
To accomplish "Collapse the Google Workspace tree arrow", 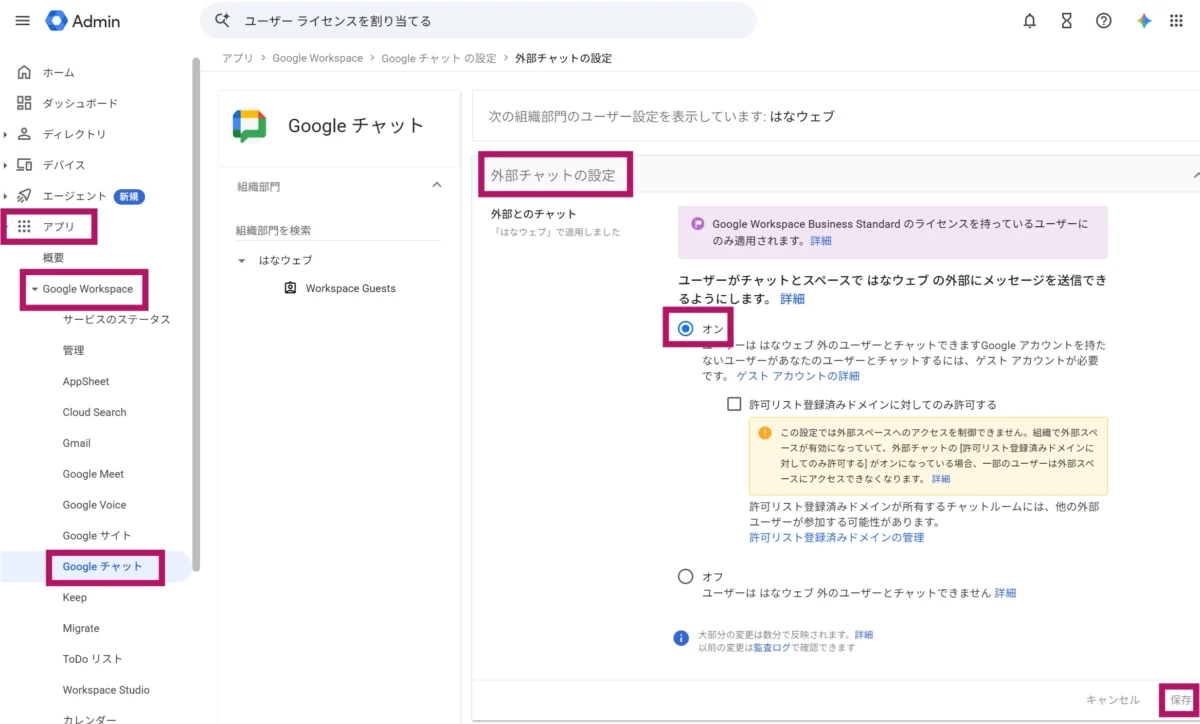I will tap(34, 289).
